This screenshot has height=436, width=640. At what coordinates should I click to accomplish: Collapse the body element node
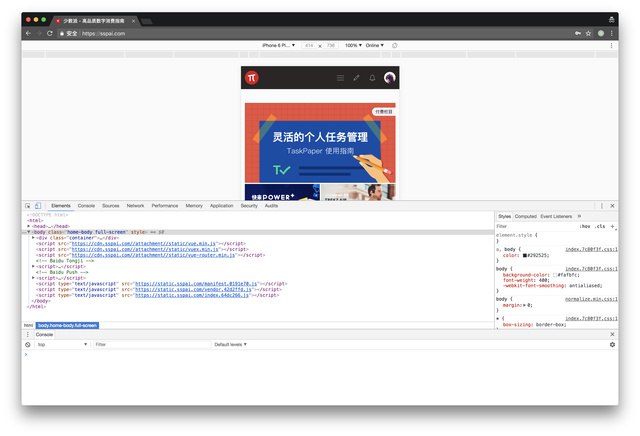pos(29,232)
